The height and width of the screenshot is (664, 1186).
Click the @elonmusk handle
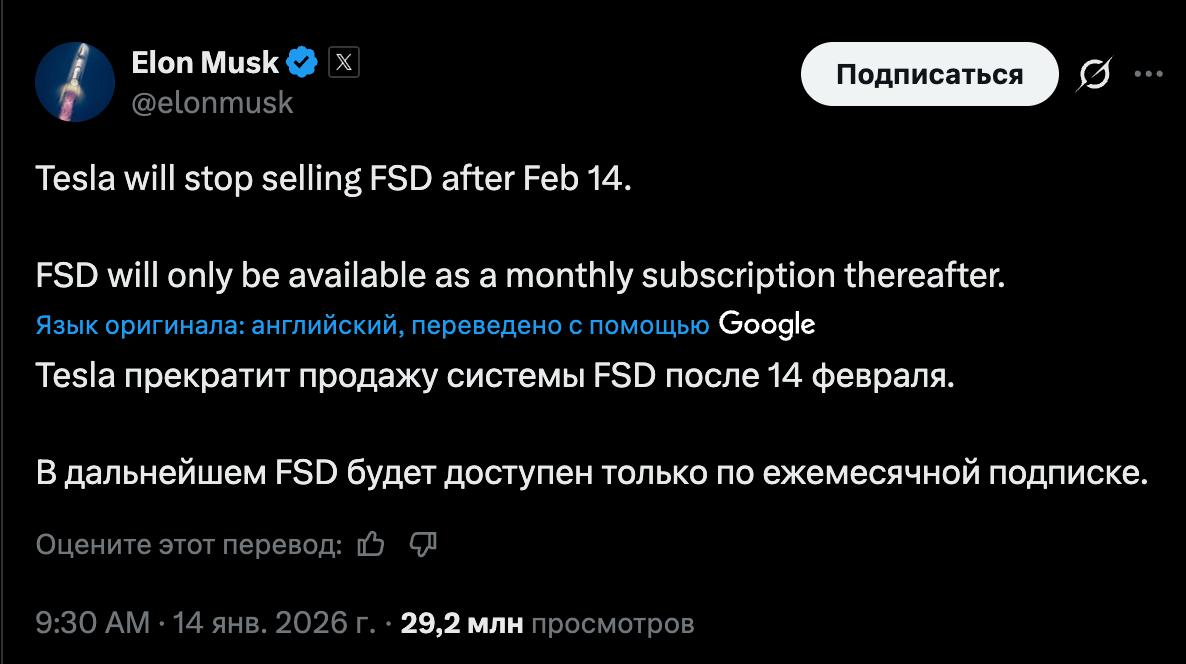click(x=210, y=100)
